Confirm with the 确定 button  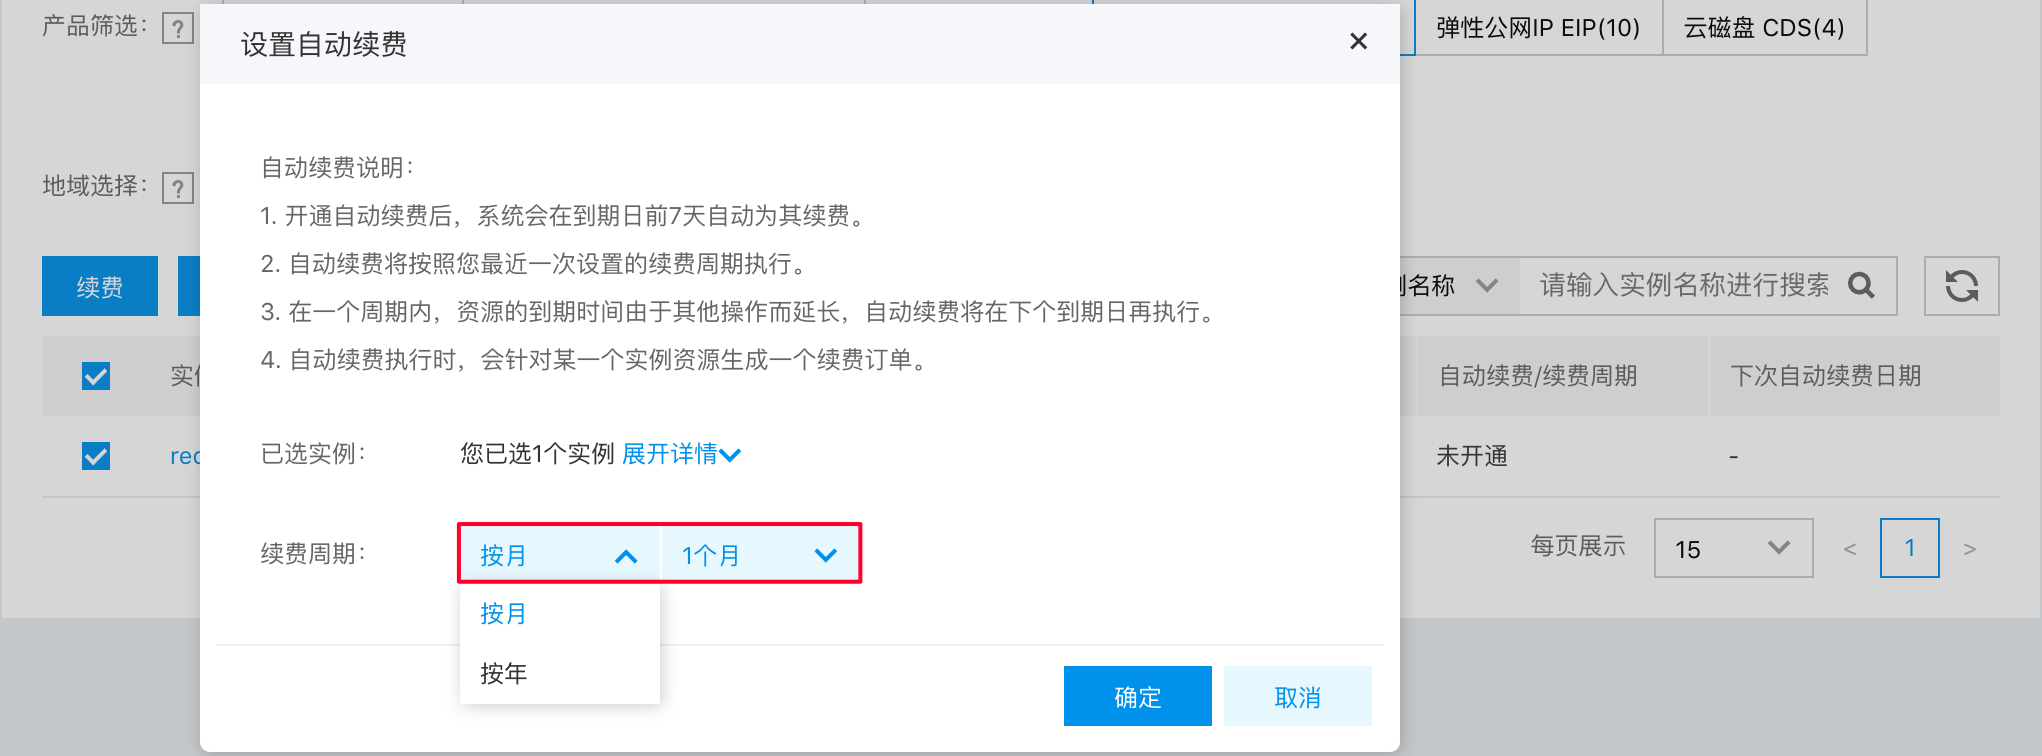pos(1137,696)
